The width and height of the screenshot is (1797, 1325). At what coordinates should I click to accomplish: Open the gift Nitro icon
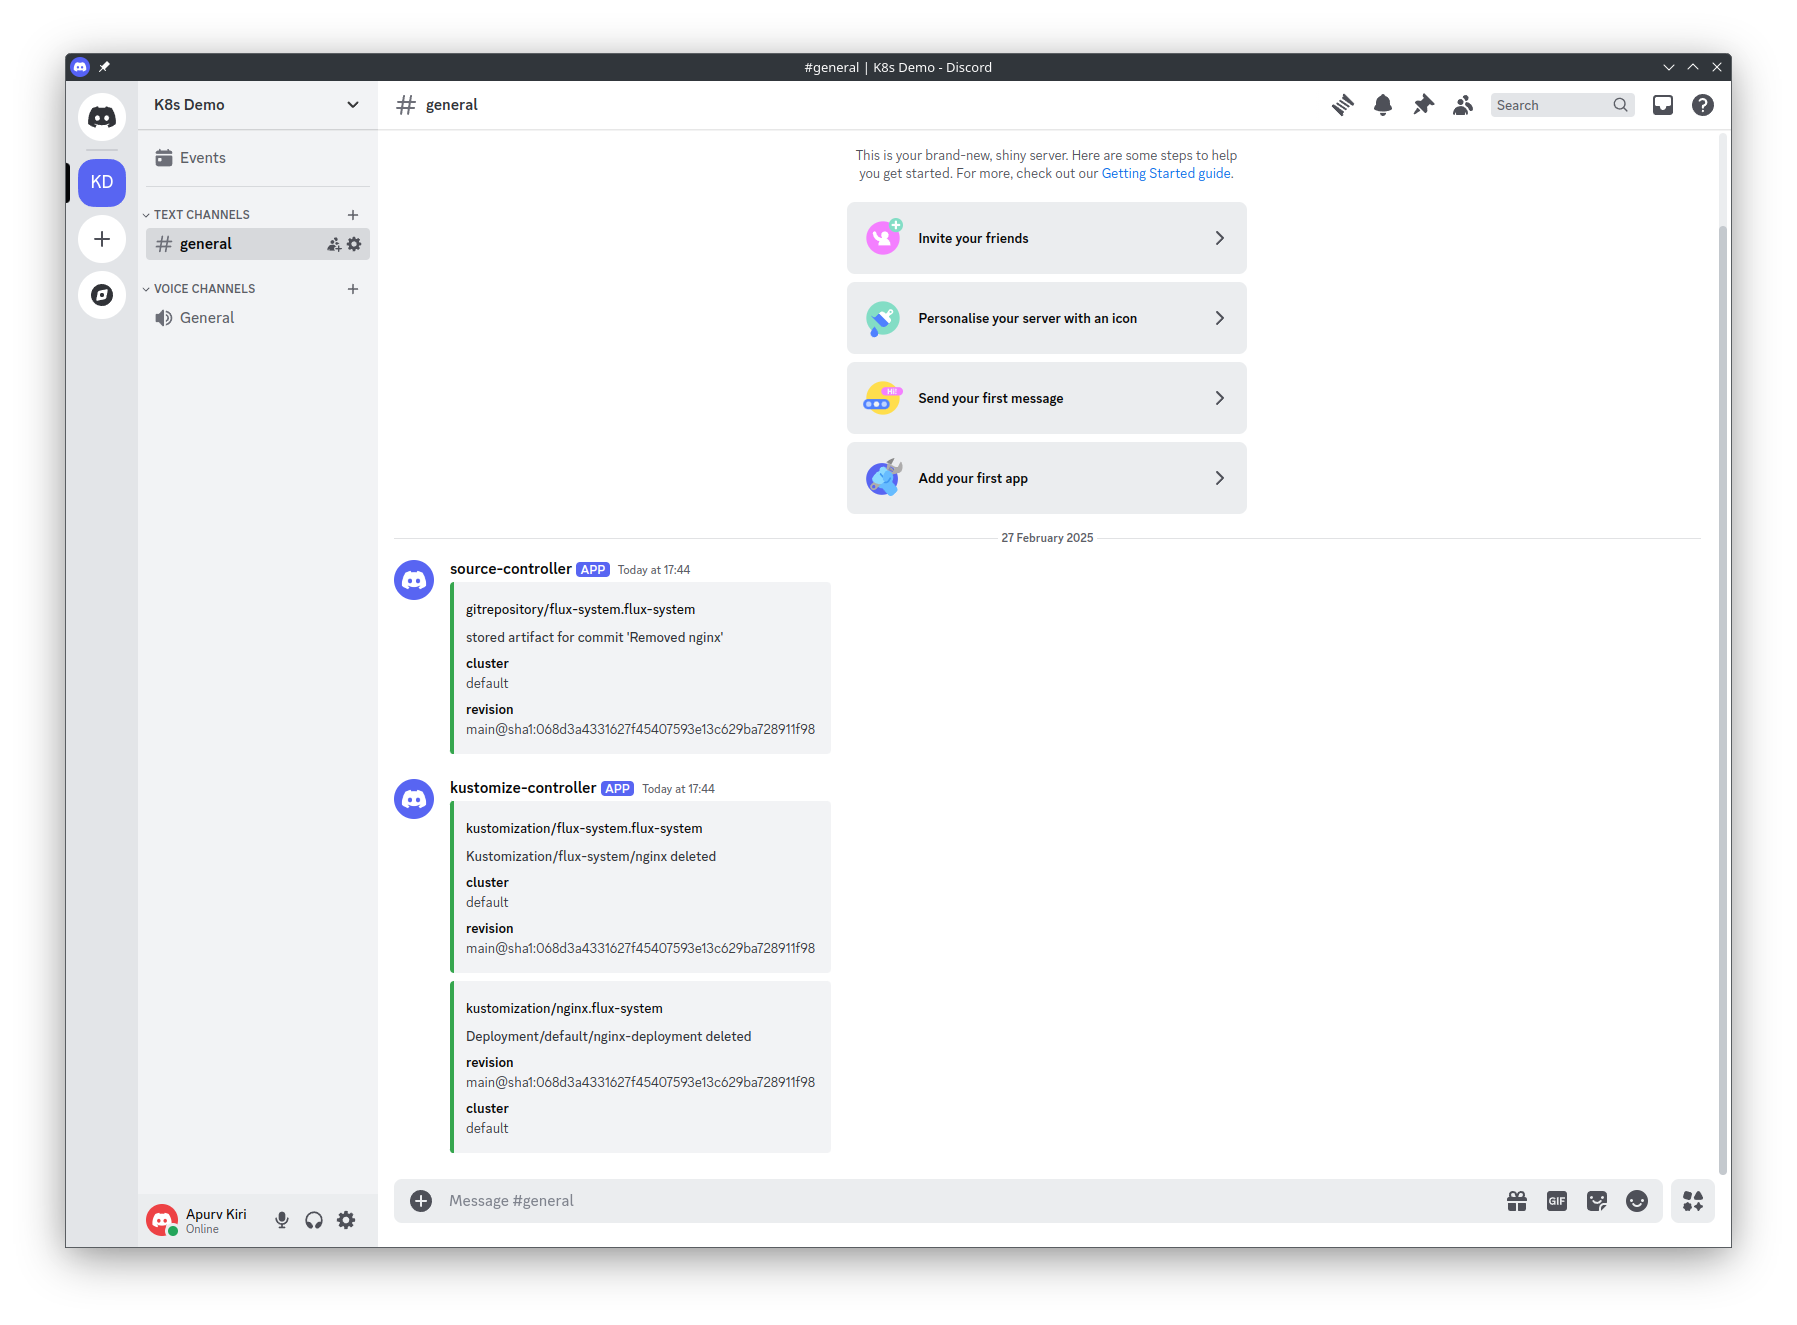click(1516, 1201)
